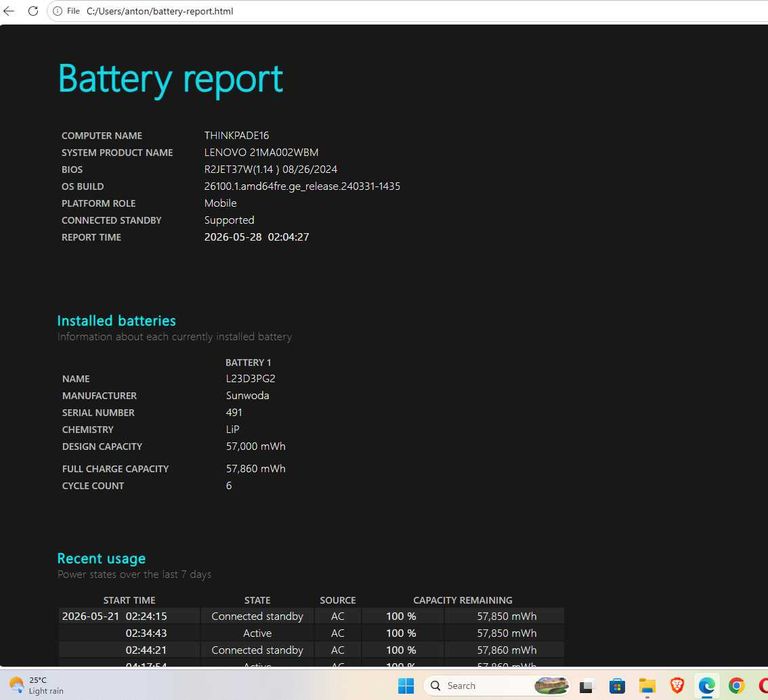Image resolution: width=768 pixels, height=700 pixels.
Task: Select serial number value '491'
Action: 234,412
